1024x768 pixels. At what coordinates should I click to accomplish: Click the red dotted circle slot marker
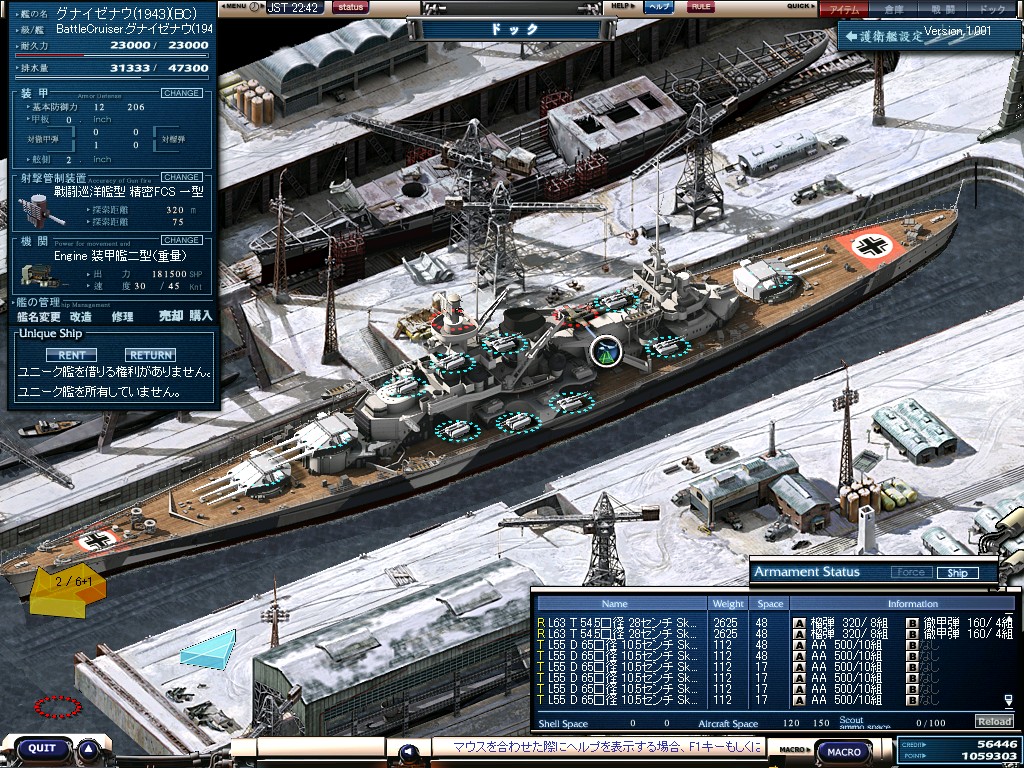coord(57,707)
